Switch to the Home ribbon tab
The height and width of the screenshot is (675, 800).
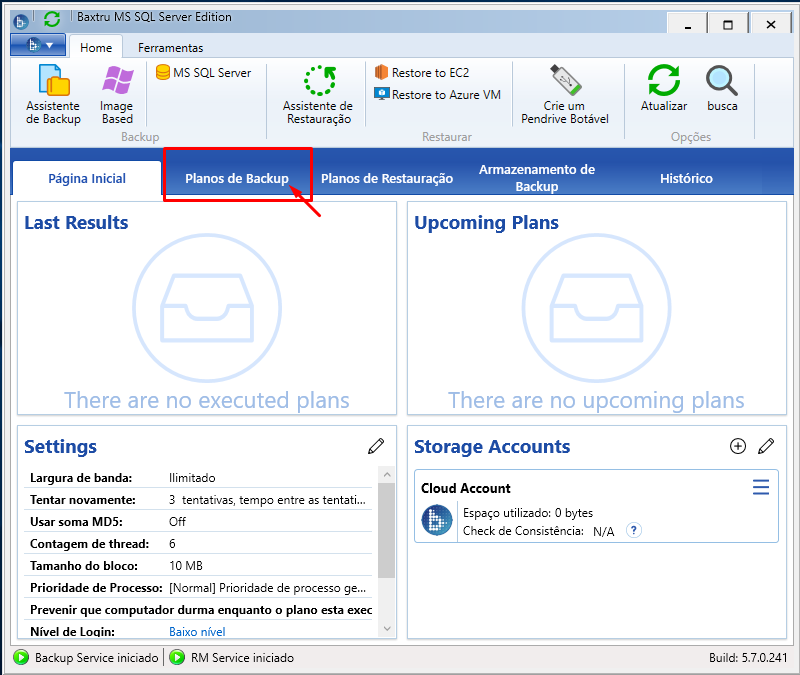tap(96, 47)
